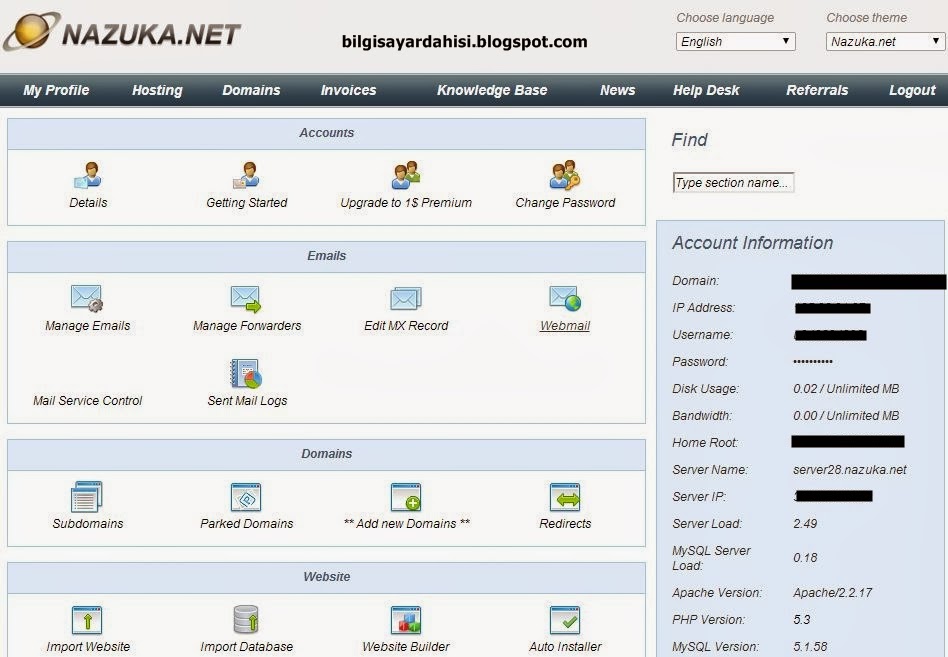Click the Bandwidth 0.00 / Unlimited MB value
The width and height of the screenshot is (948, 657).
846,416
